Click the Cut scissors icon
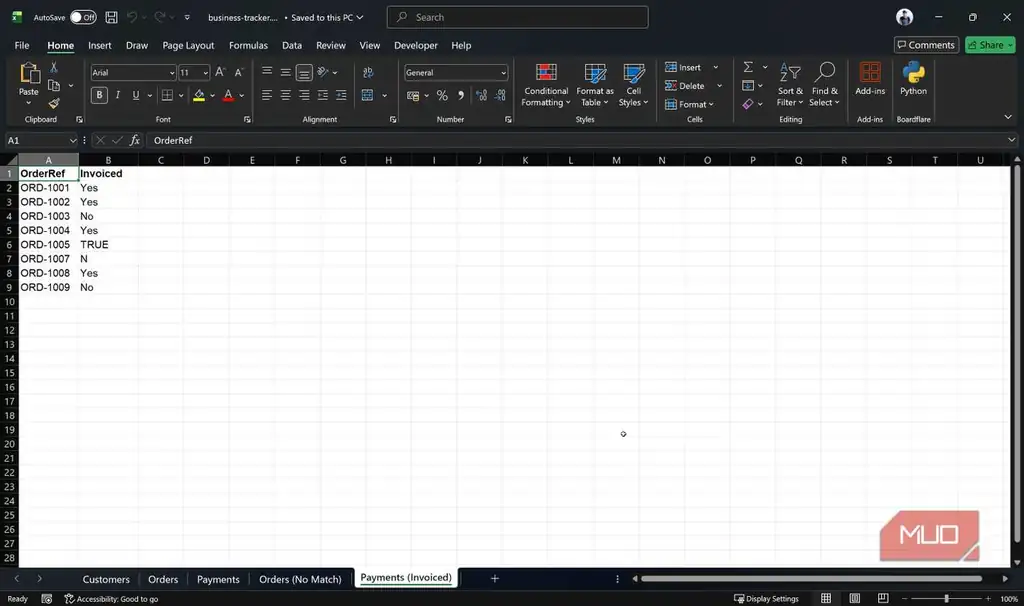The image size is (1024, 606). pyautogui.click(x=54, y=67)
